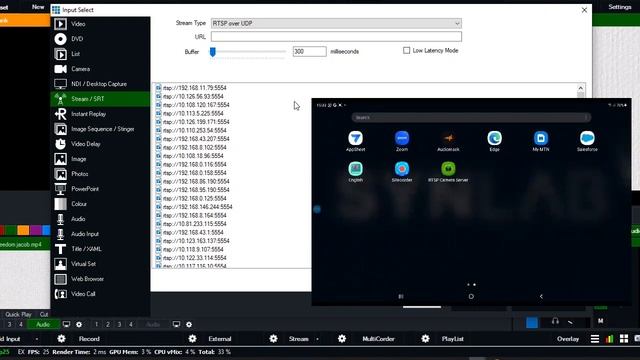Open NDI / Desktop Capture input
640x360 pixels.
tap(100, 84)
